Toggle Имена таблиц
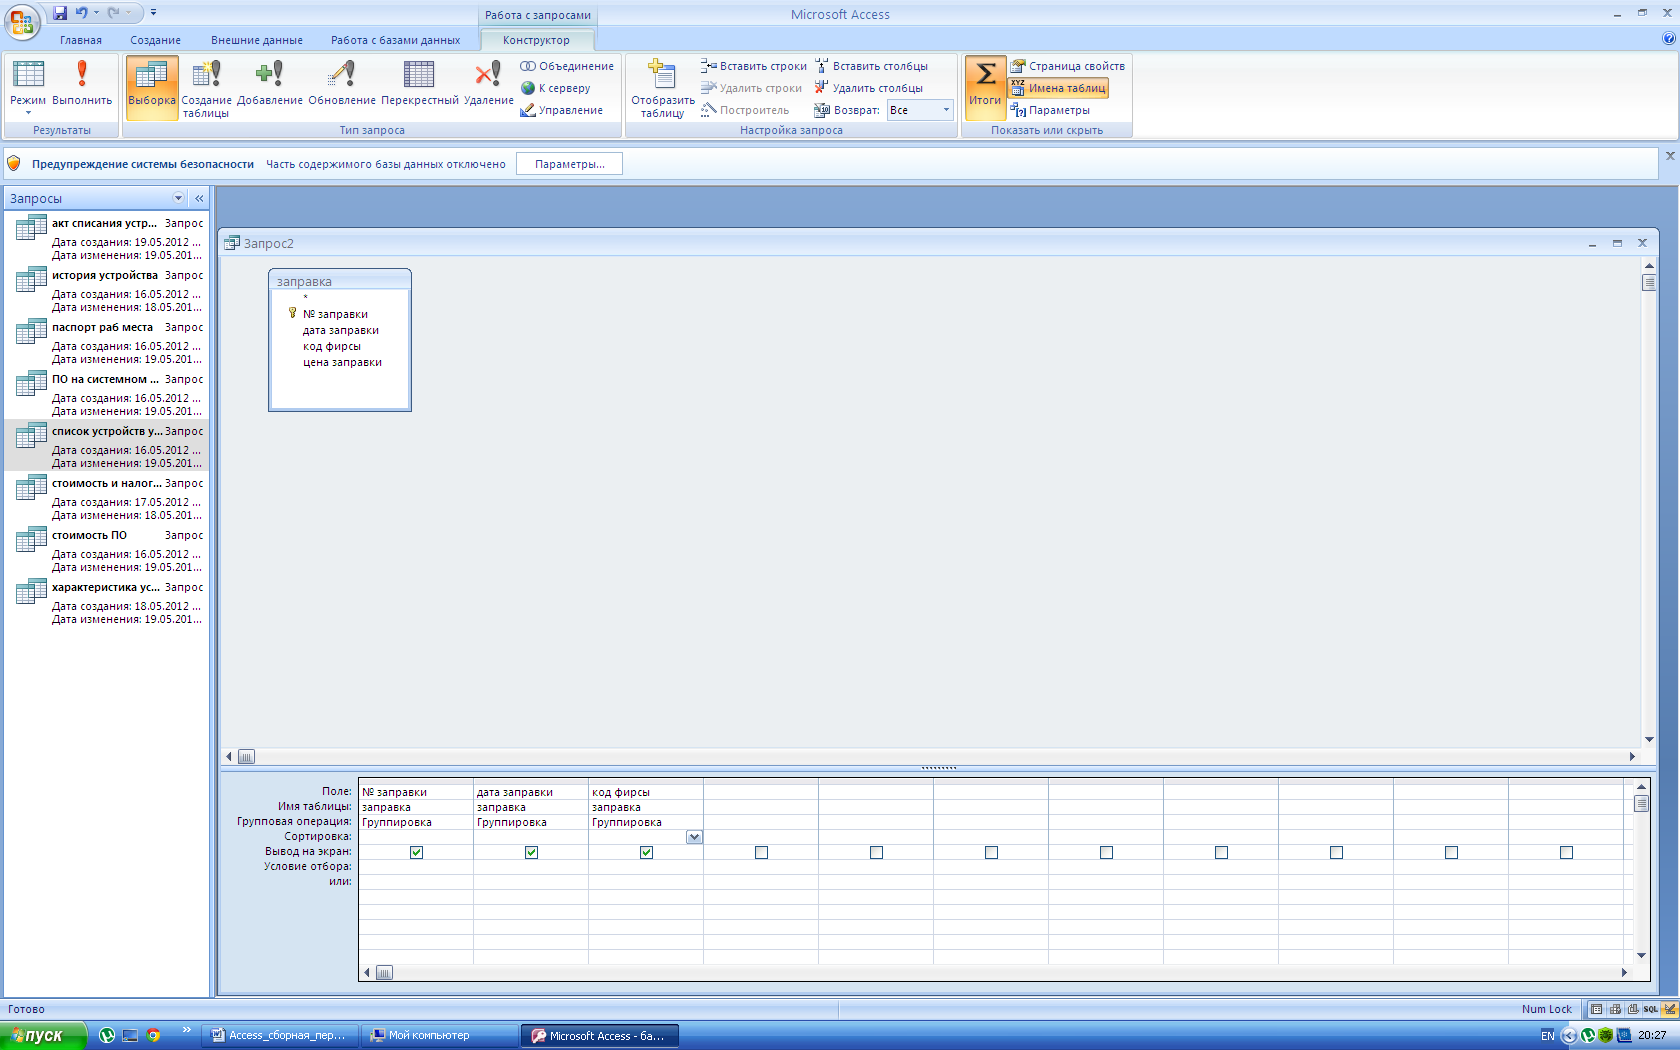 [x=1058, y=88]
